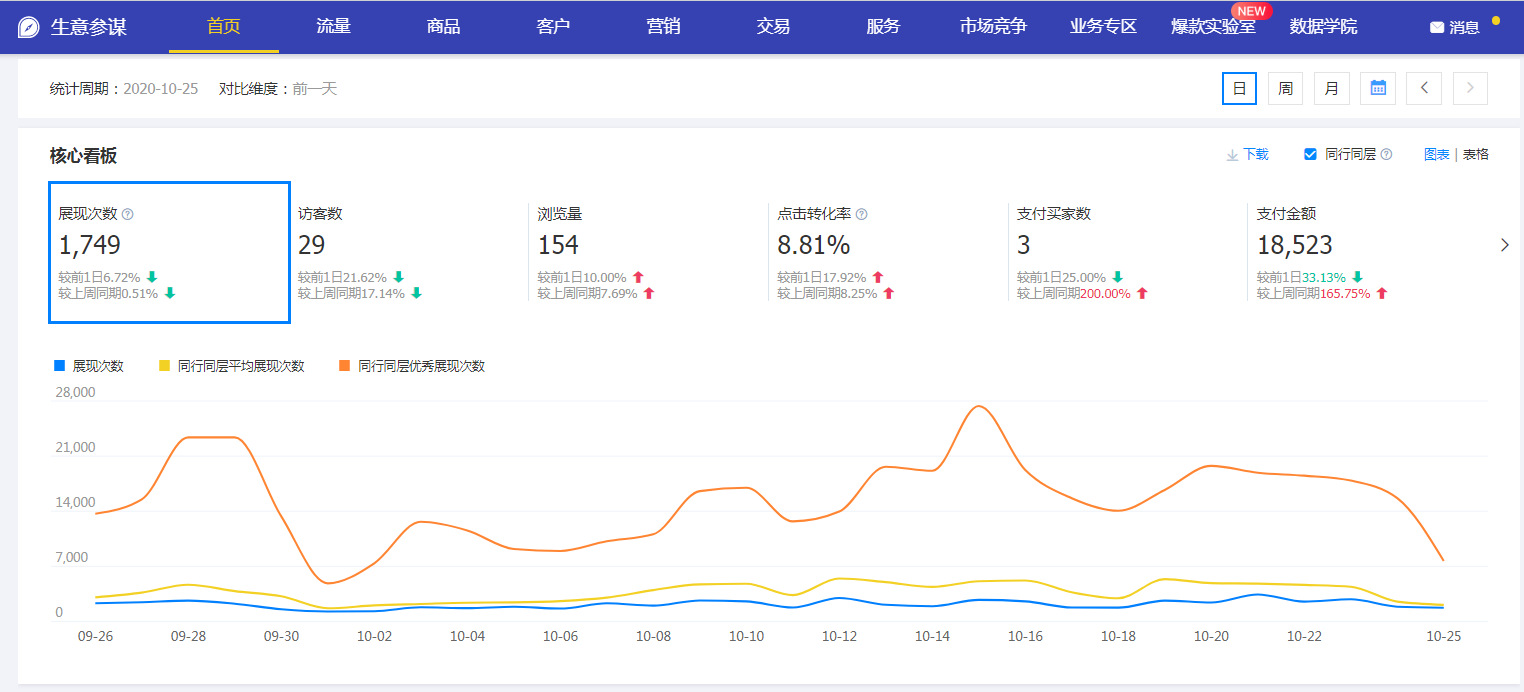Select the 月 monthly period button

(x=1331, y=88)
